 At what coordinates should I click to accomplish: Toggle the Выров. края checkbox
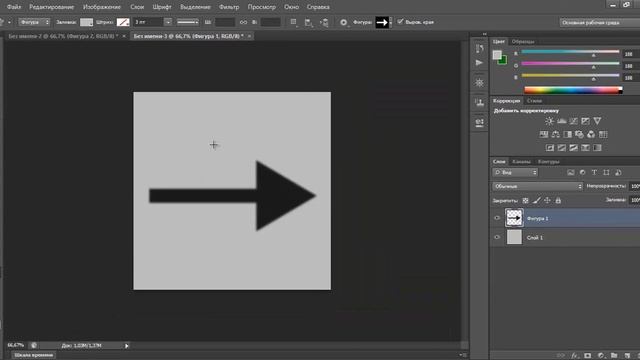[x=400, y=22]
